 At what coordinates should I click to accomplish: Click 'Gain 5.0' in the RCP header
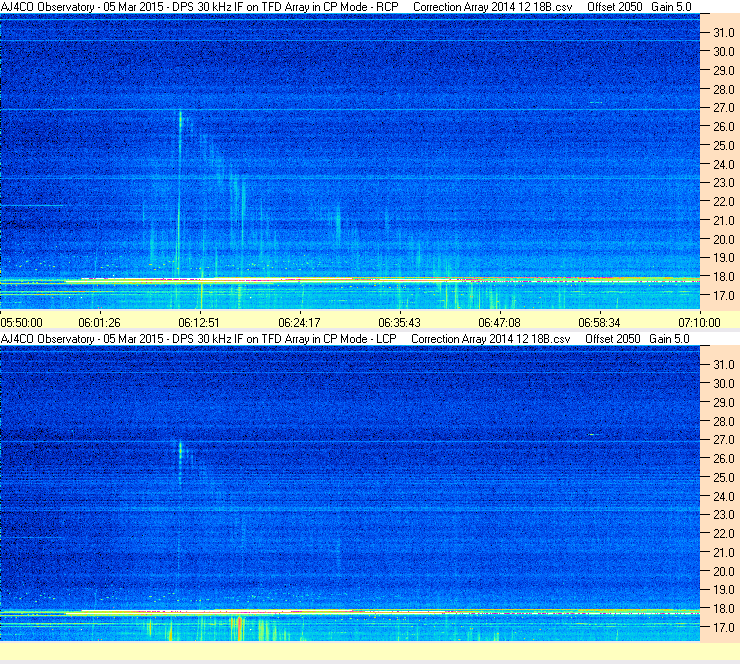(671, 7)
